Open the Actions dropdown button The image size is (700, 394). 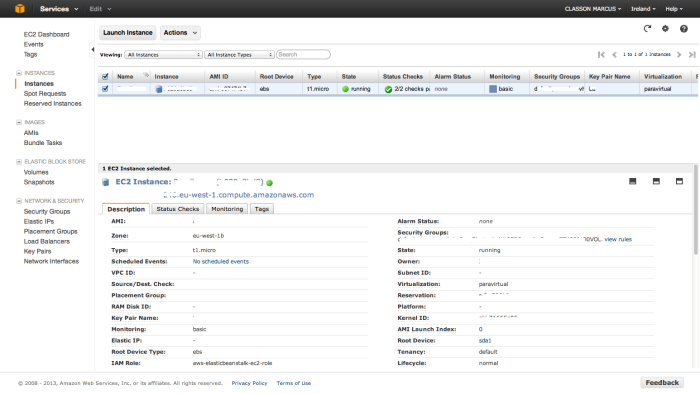[180, 33]
